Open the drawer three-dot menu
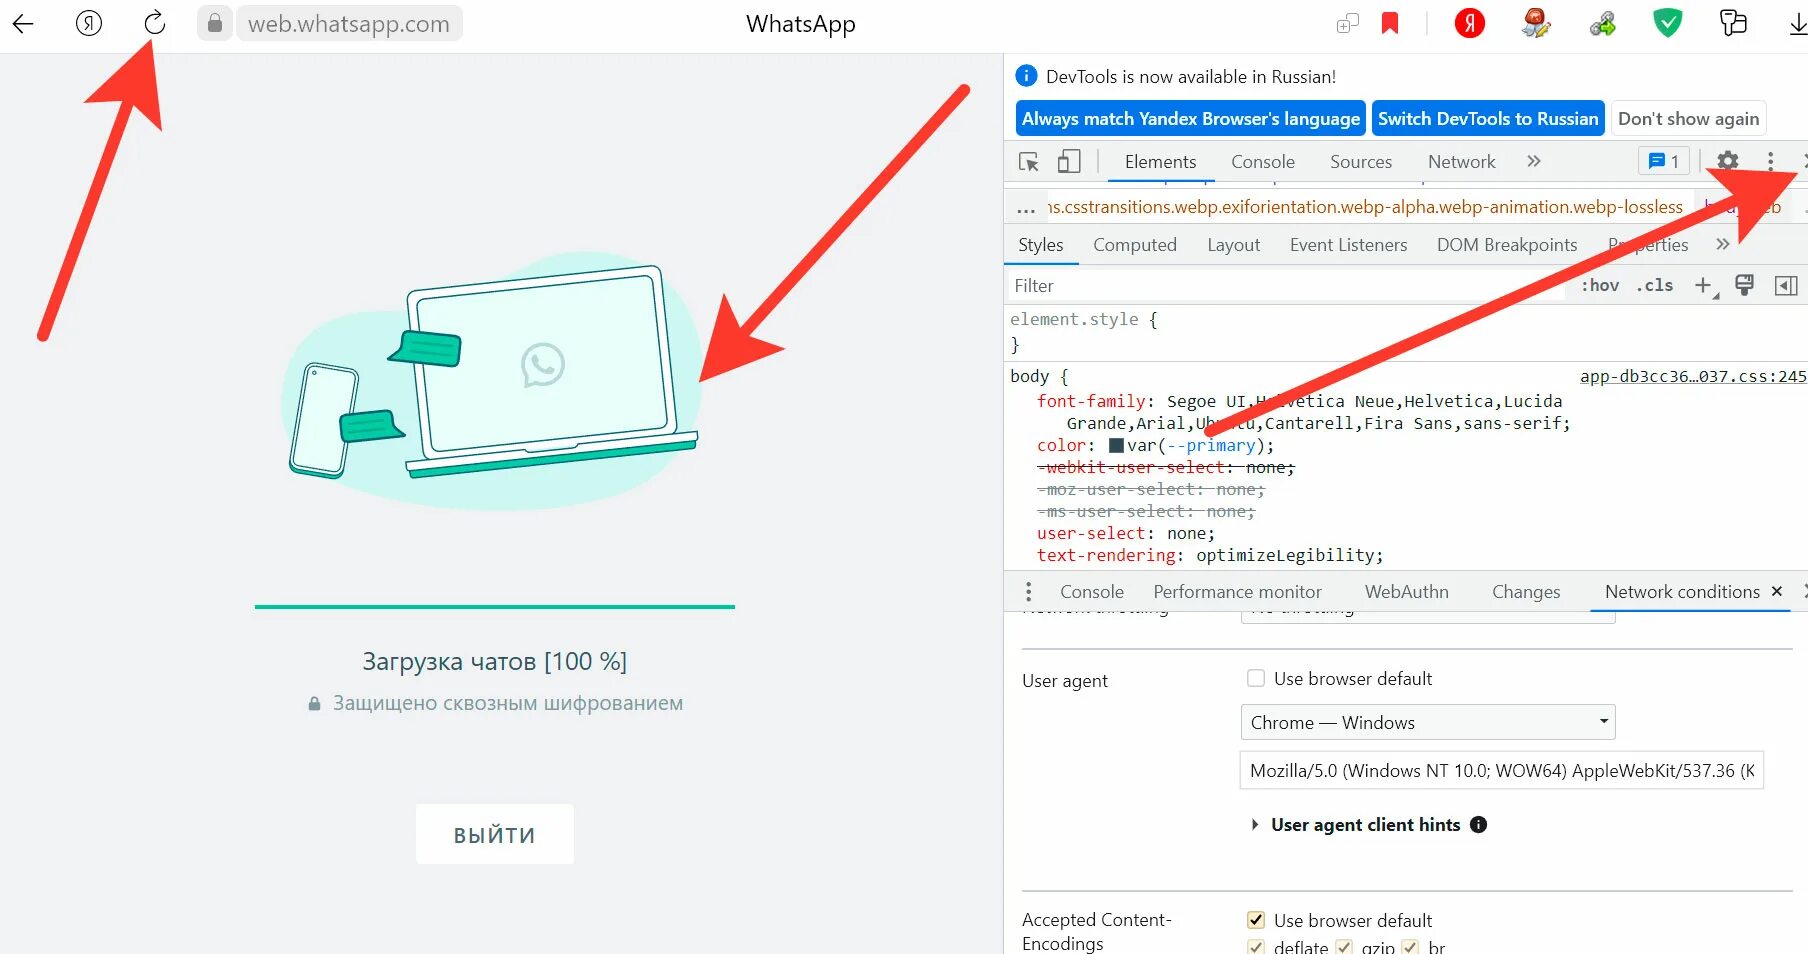The image size is (1808, 954). click(1028, 592)
